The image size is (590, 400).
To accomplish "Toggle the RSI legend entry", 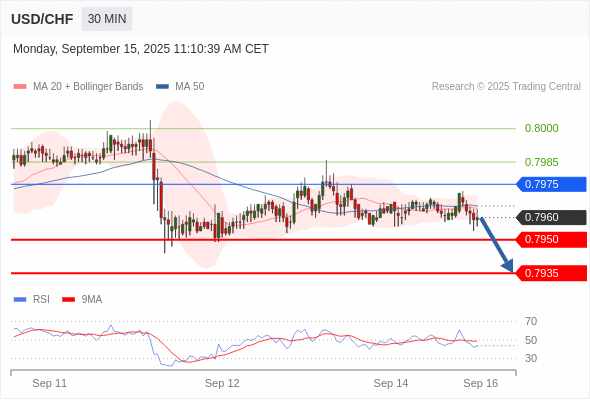I will (32, 300).
